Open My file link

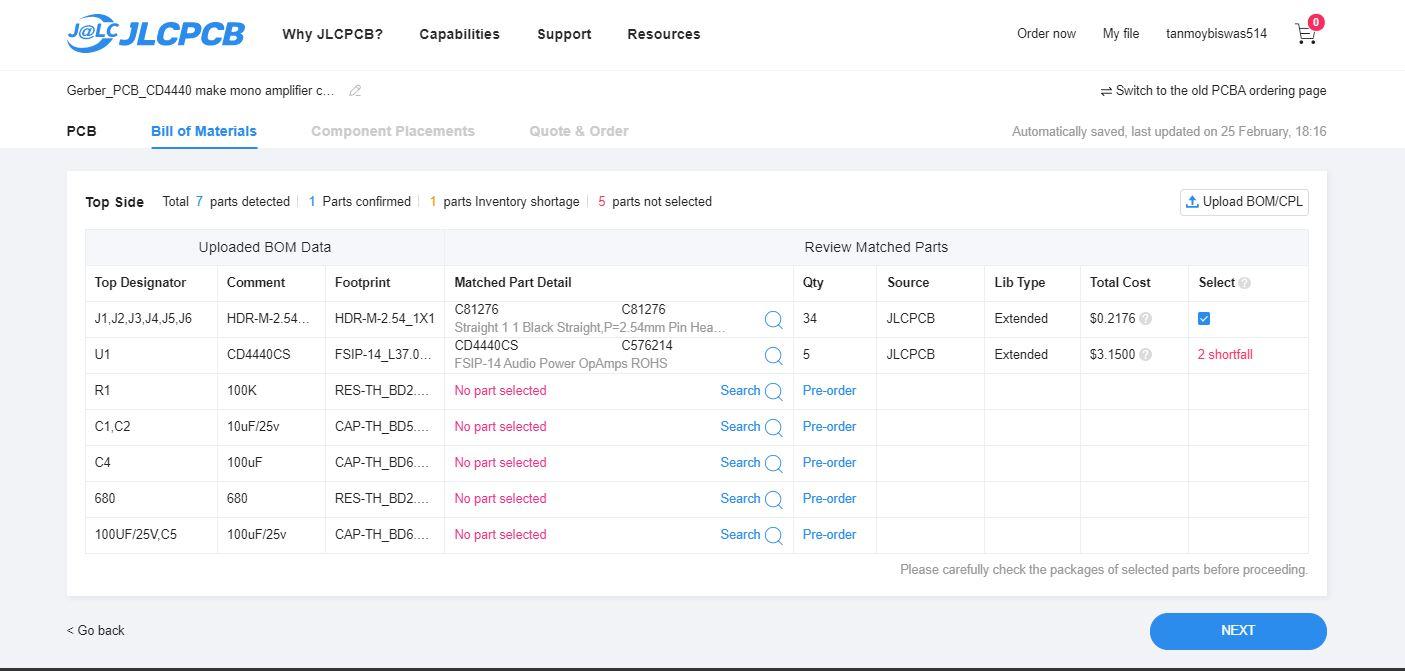click(x=1121, y=34)
